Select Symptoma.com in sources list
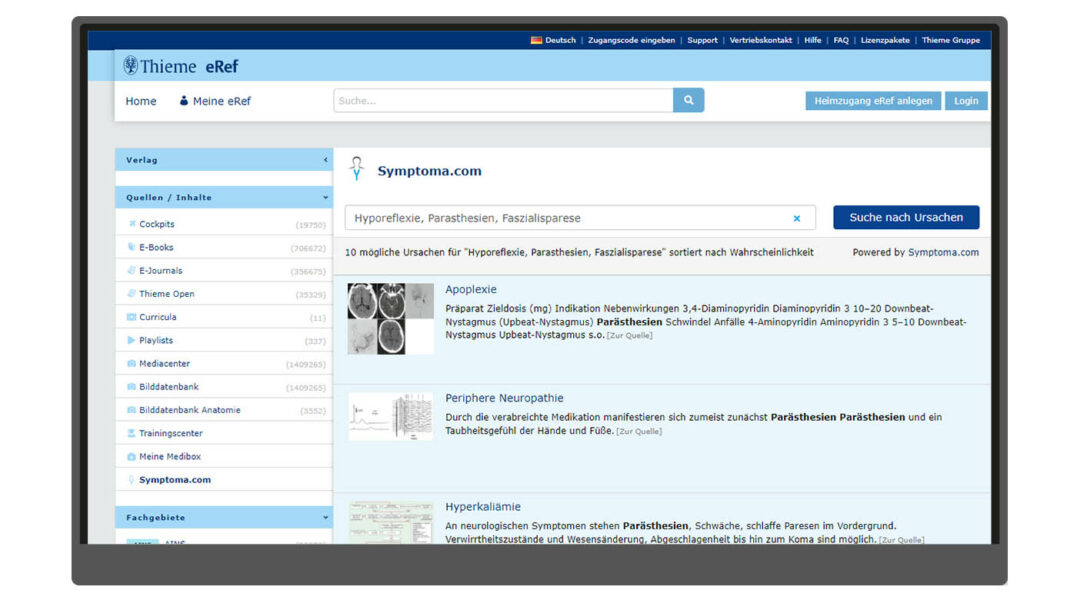Screen dimensions: 1077x600 (175, 480)
